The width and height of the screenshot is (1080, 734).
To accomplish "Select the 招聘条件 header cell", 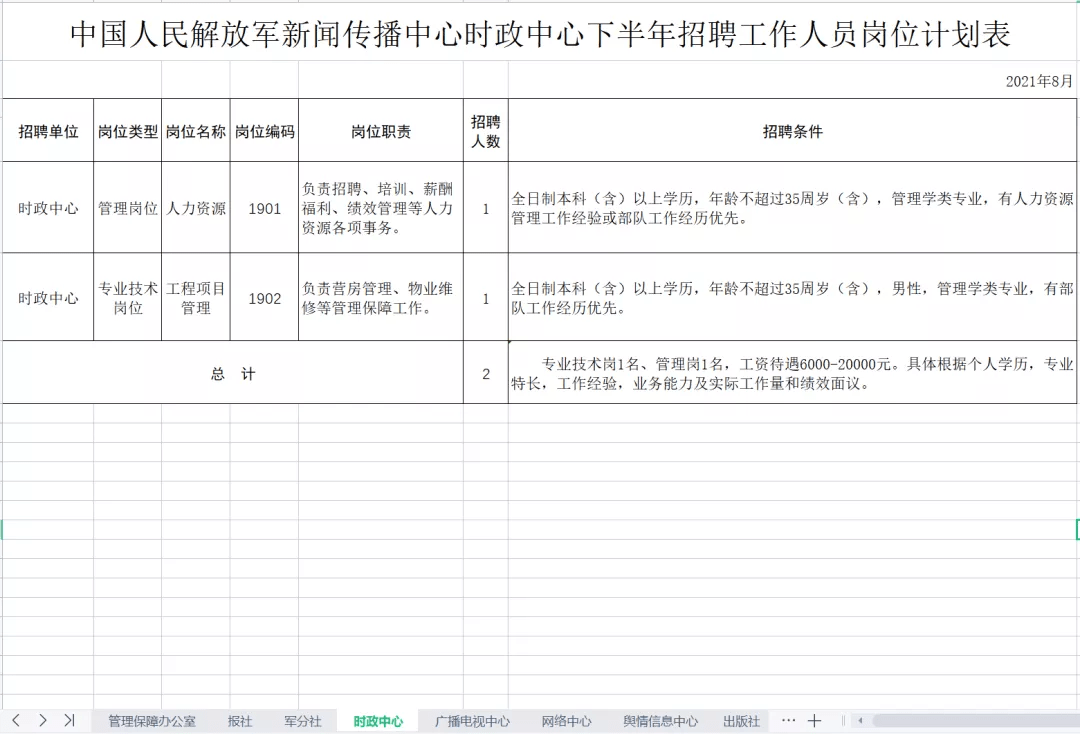I will point(792,131).
